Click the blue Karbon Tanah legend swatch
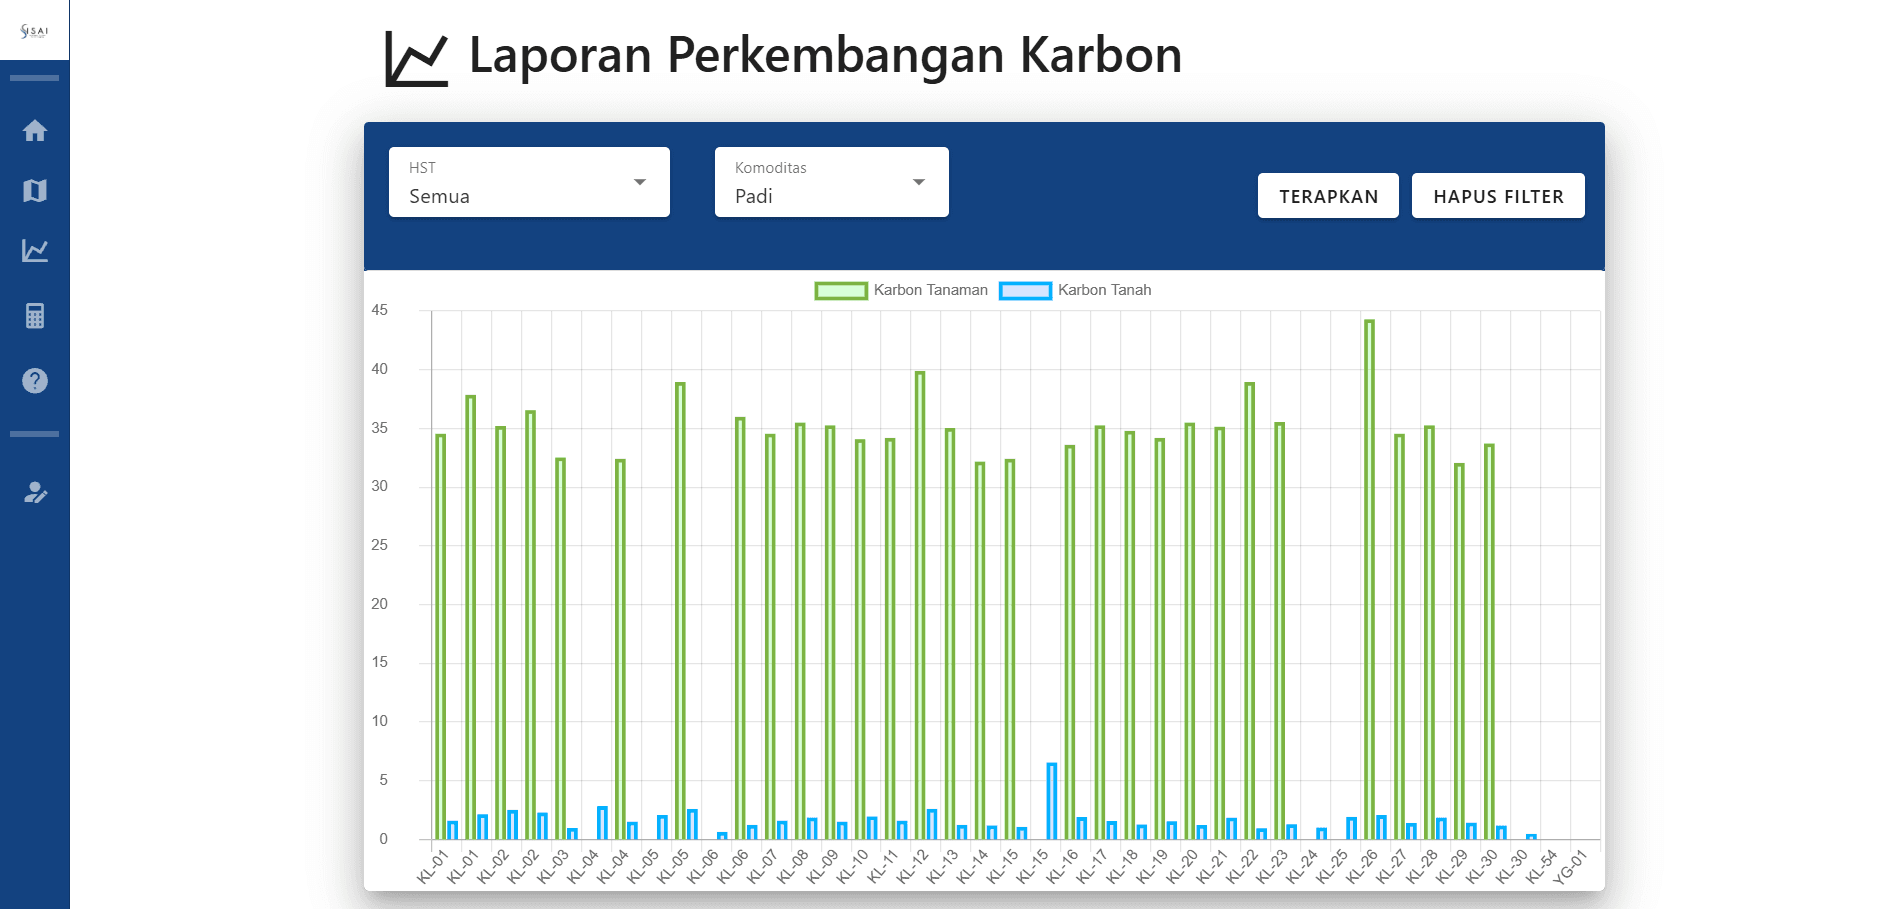The width and height of the screenshot is (1896, 909). point(1025,291)
